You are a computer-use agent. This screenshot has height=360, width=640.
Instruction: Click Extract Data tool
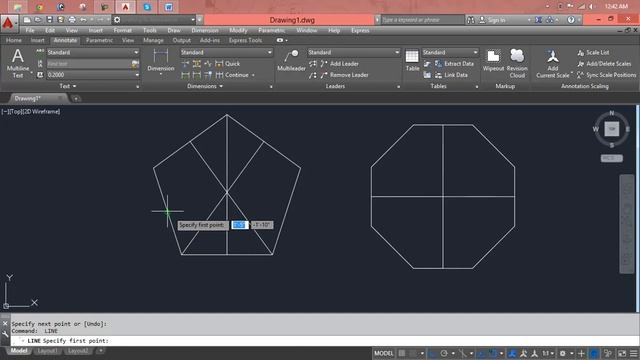coord(454,64)
